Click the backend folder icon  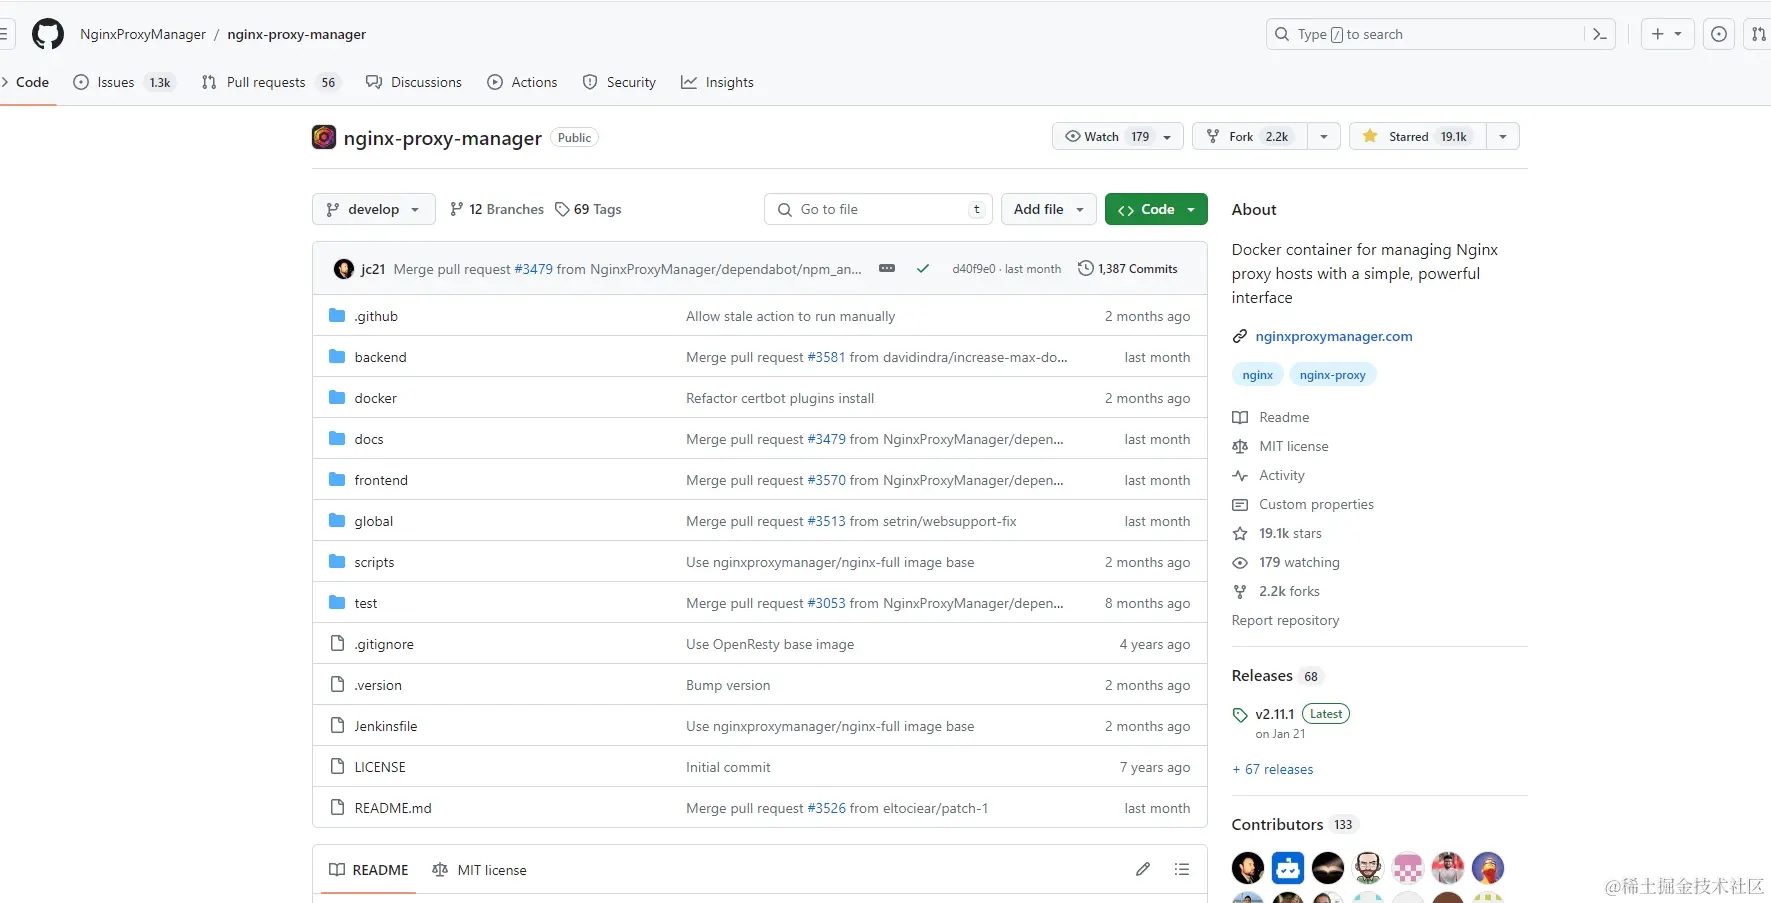click(x=337, y=357)
